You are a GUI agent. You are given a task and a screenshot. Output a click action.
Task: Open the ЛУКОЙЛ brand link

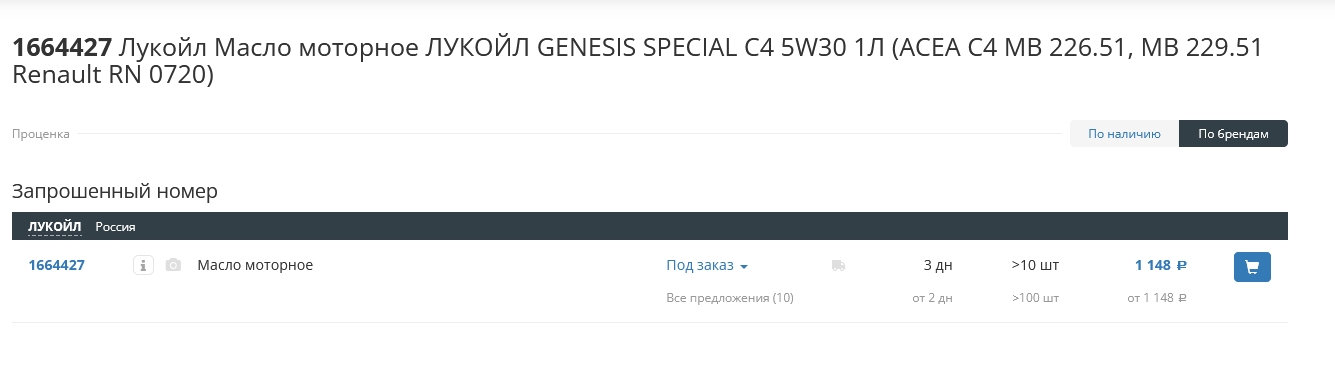point(55,227)
